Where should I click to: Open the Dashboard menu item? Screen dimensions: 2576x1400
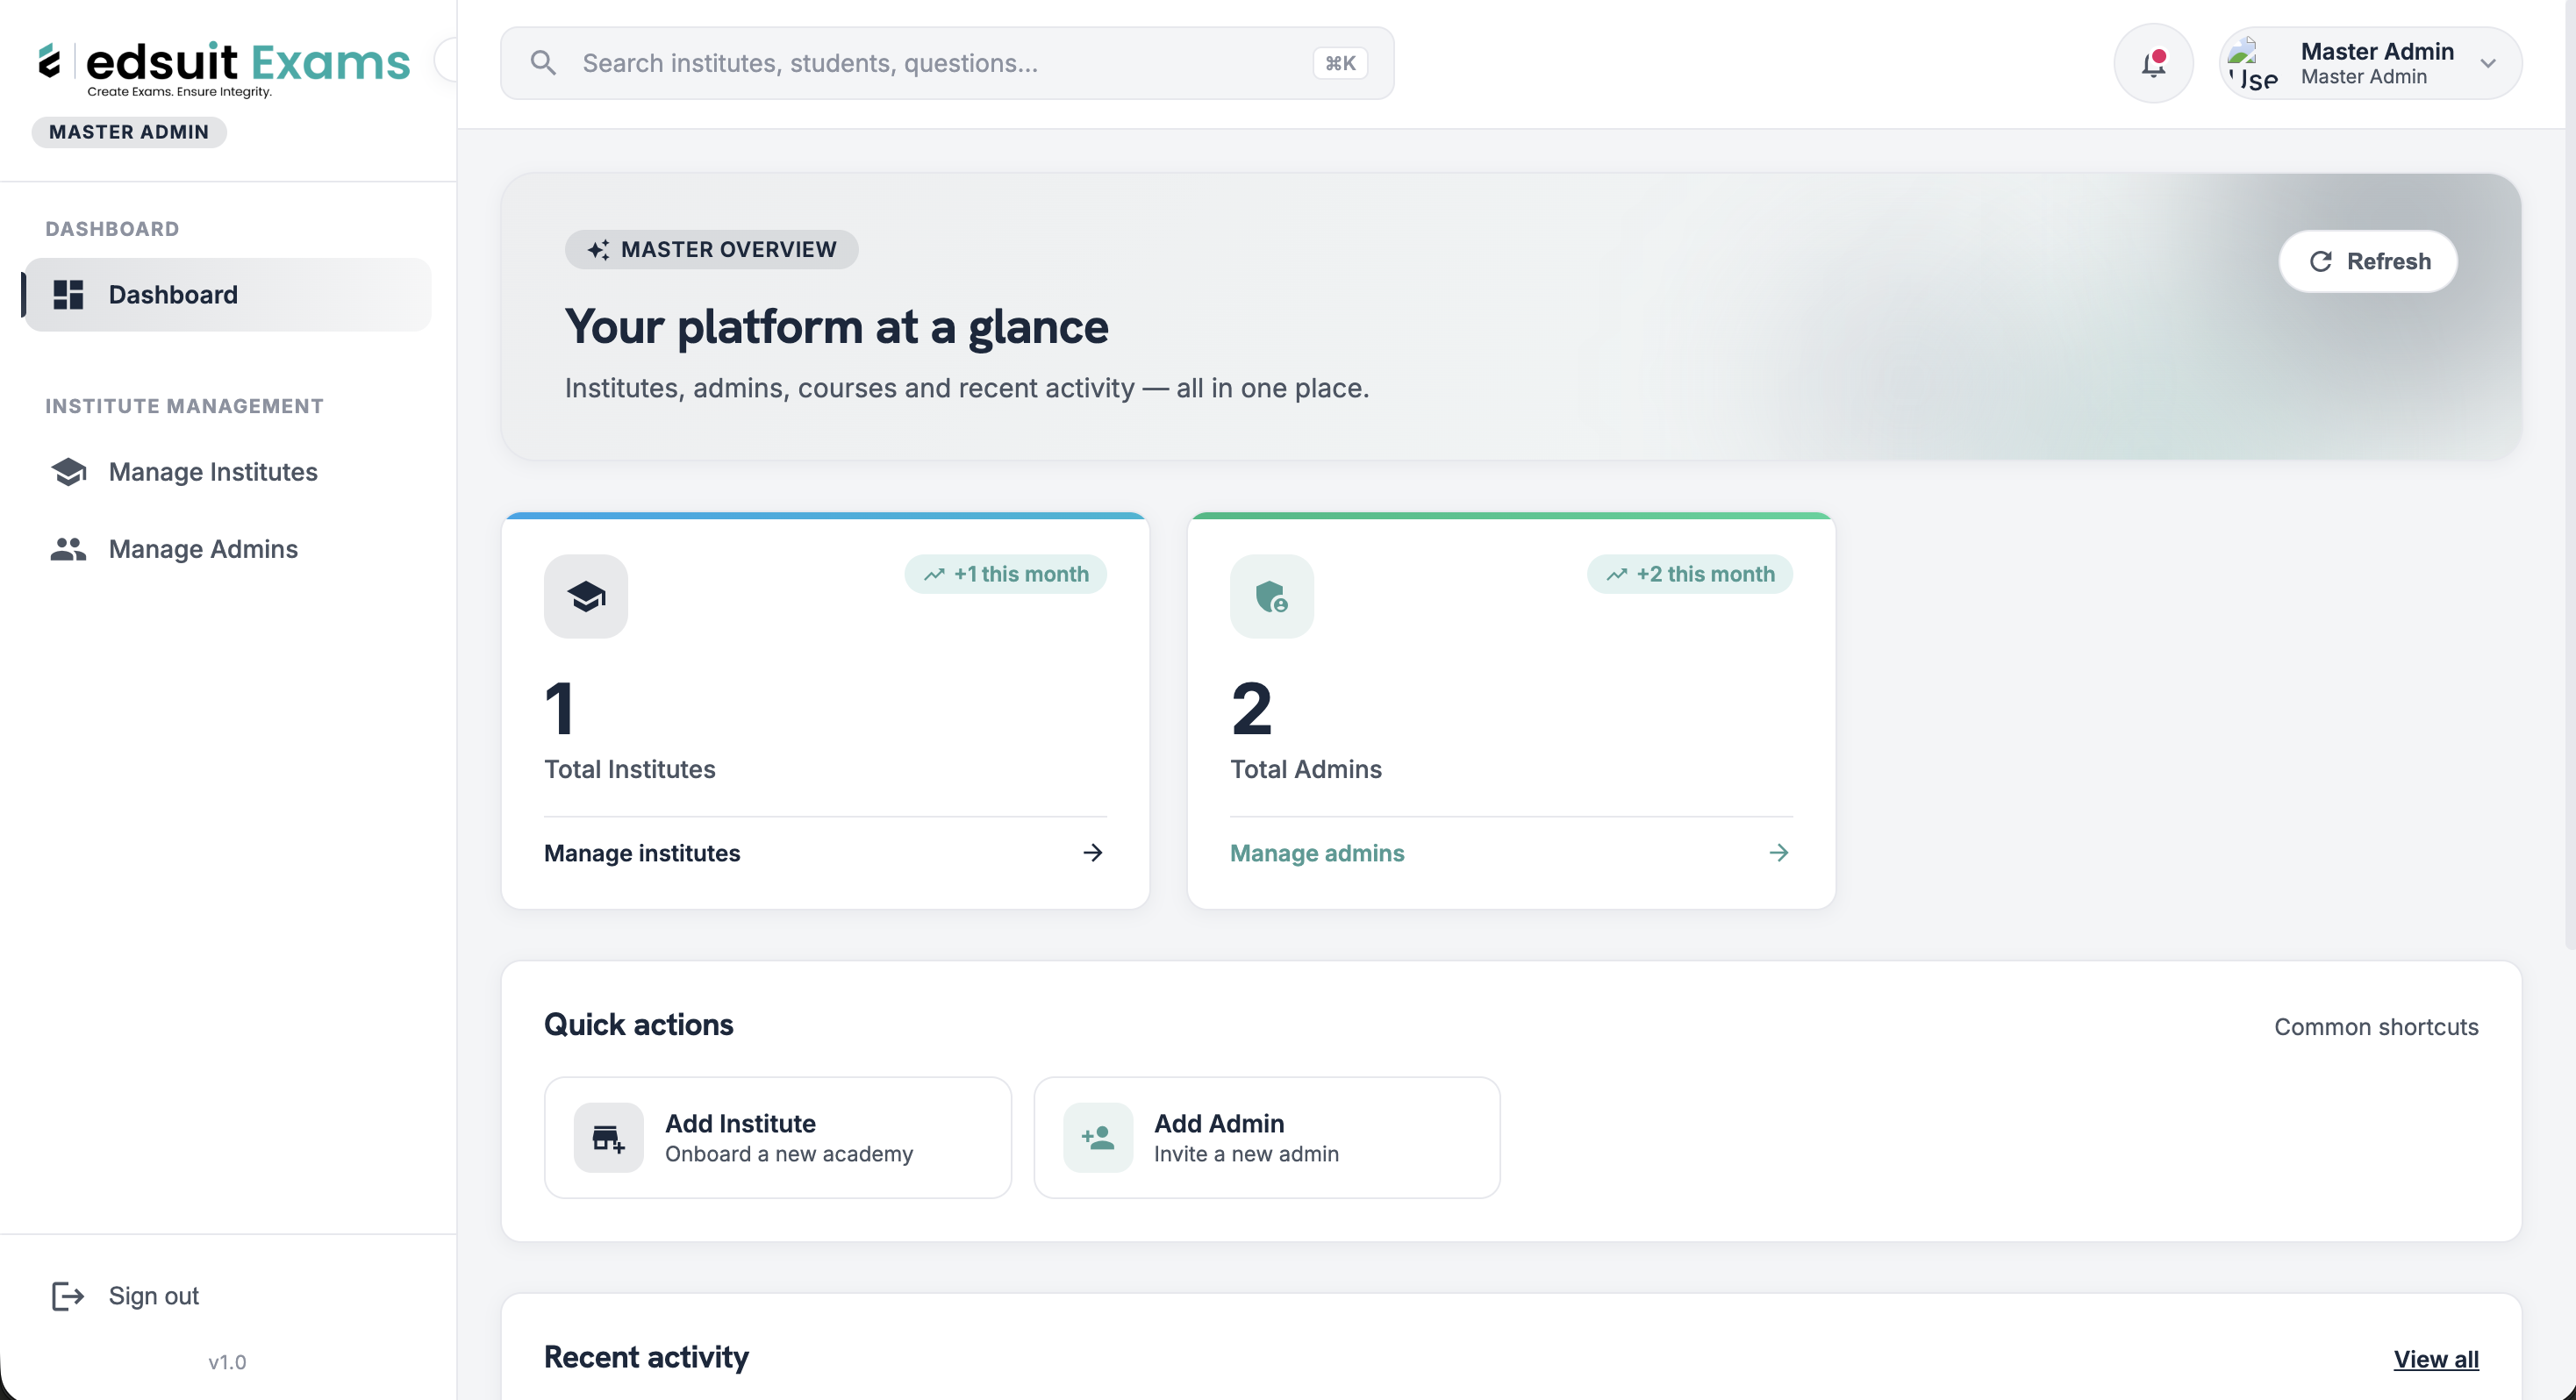[x=228, y=295]
